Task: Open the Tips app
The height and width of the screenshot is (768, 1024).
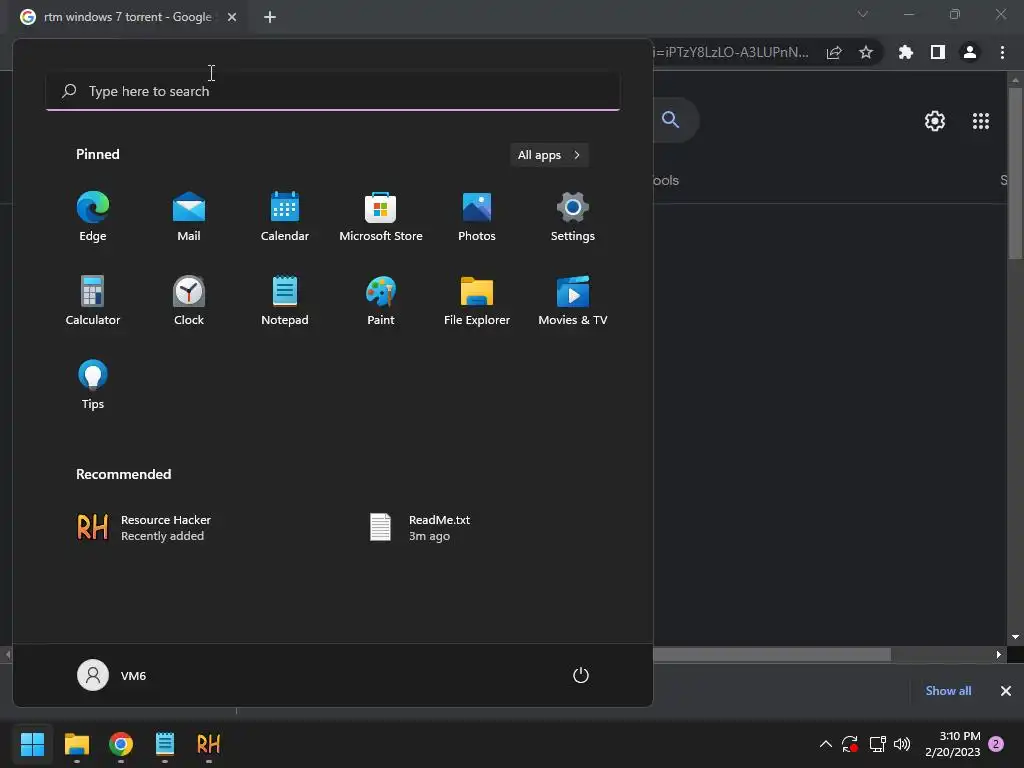Action: coord(93,385)
